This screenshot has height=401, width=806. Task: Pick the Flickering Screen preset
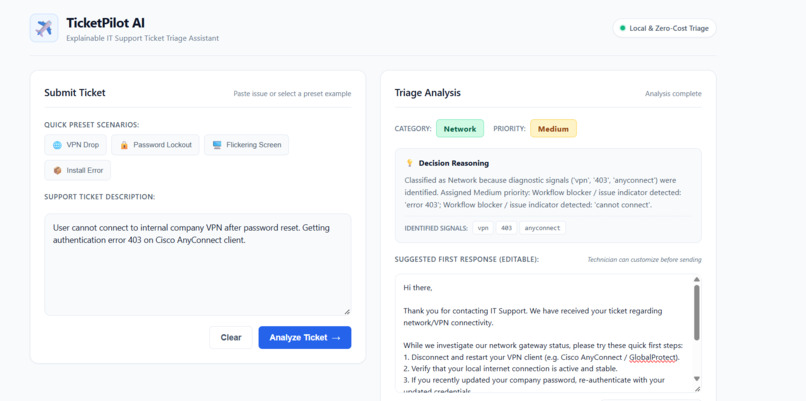pyautogui.click(x=246, y=145)
